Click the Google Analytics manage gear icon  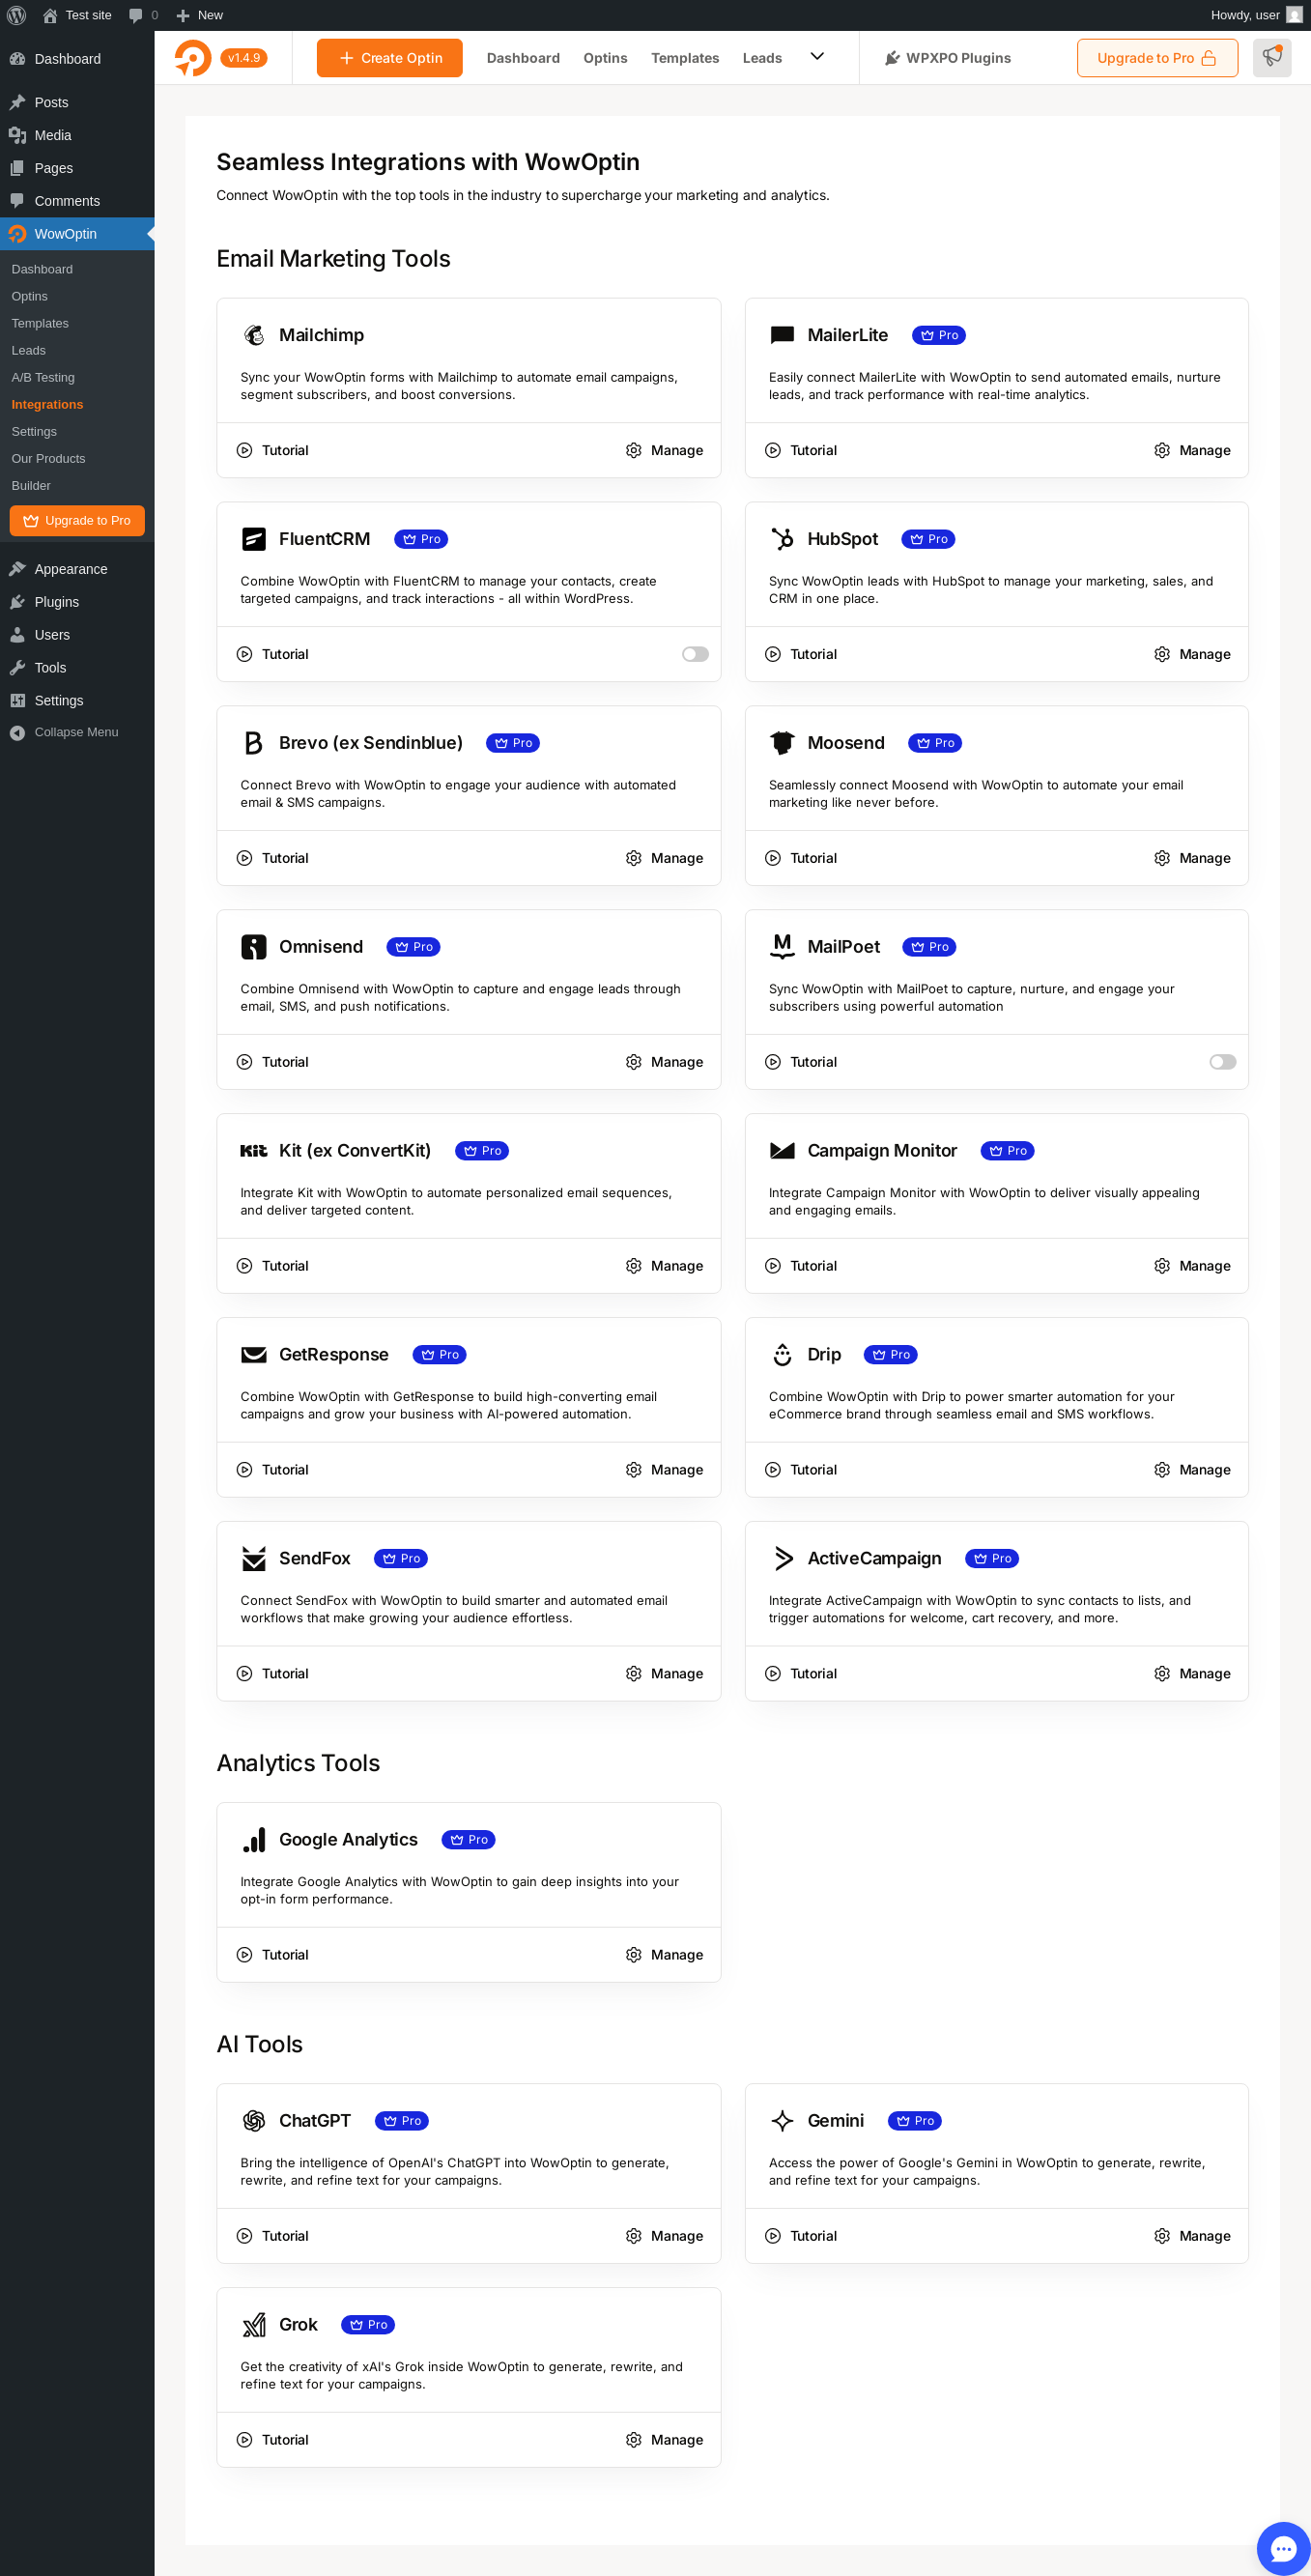click(x=633, y=1955)
